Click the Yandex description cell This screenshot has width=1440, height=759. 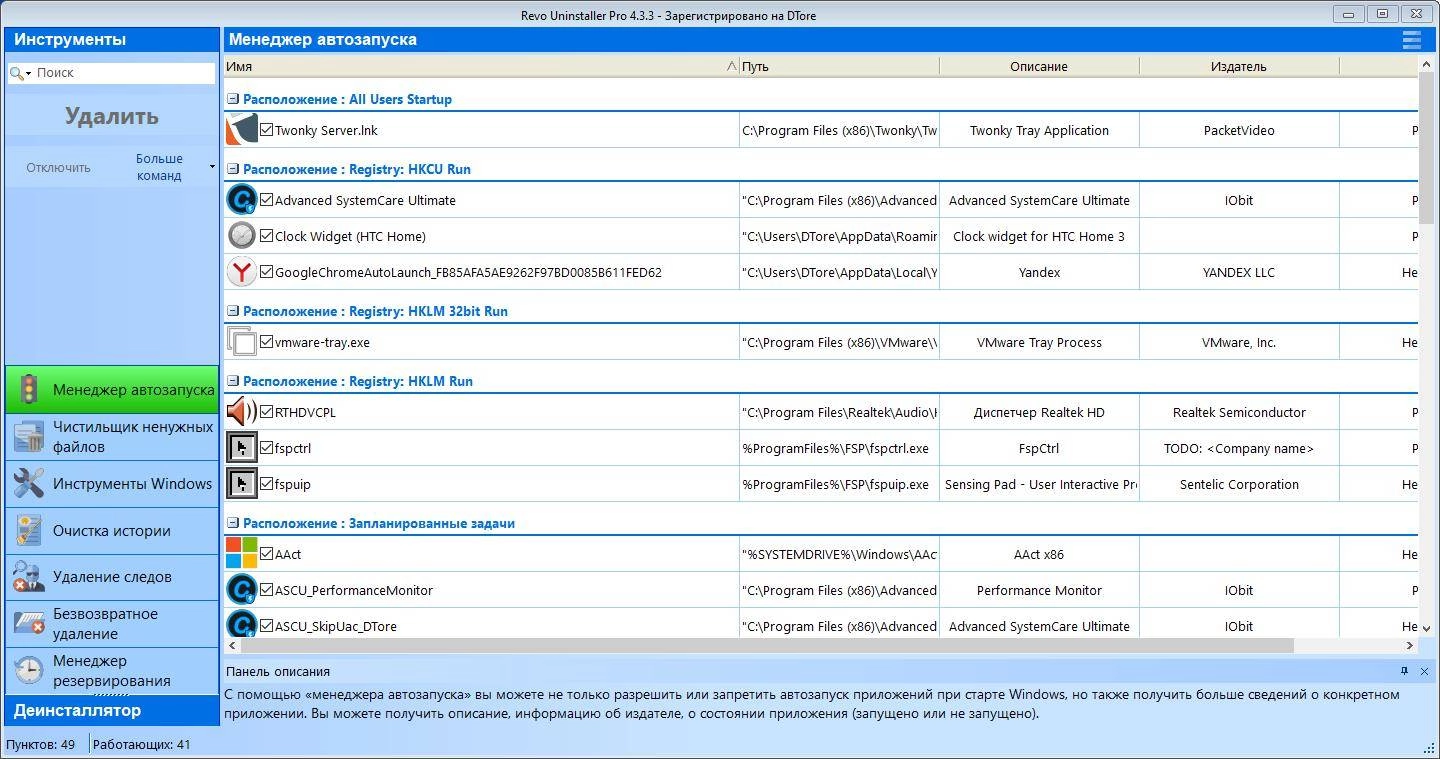tap(1039, 272)
